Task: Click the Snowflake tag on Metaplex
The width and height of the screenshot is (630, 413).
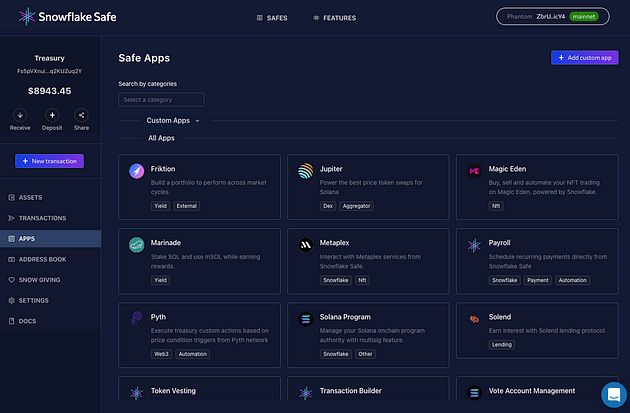Action: 336,280
